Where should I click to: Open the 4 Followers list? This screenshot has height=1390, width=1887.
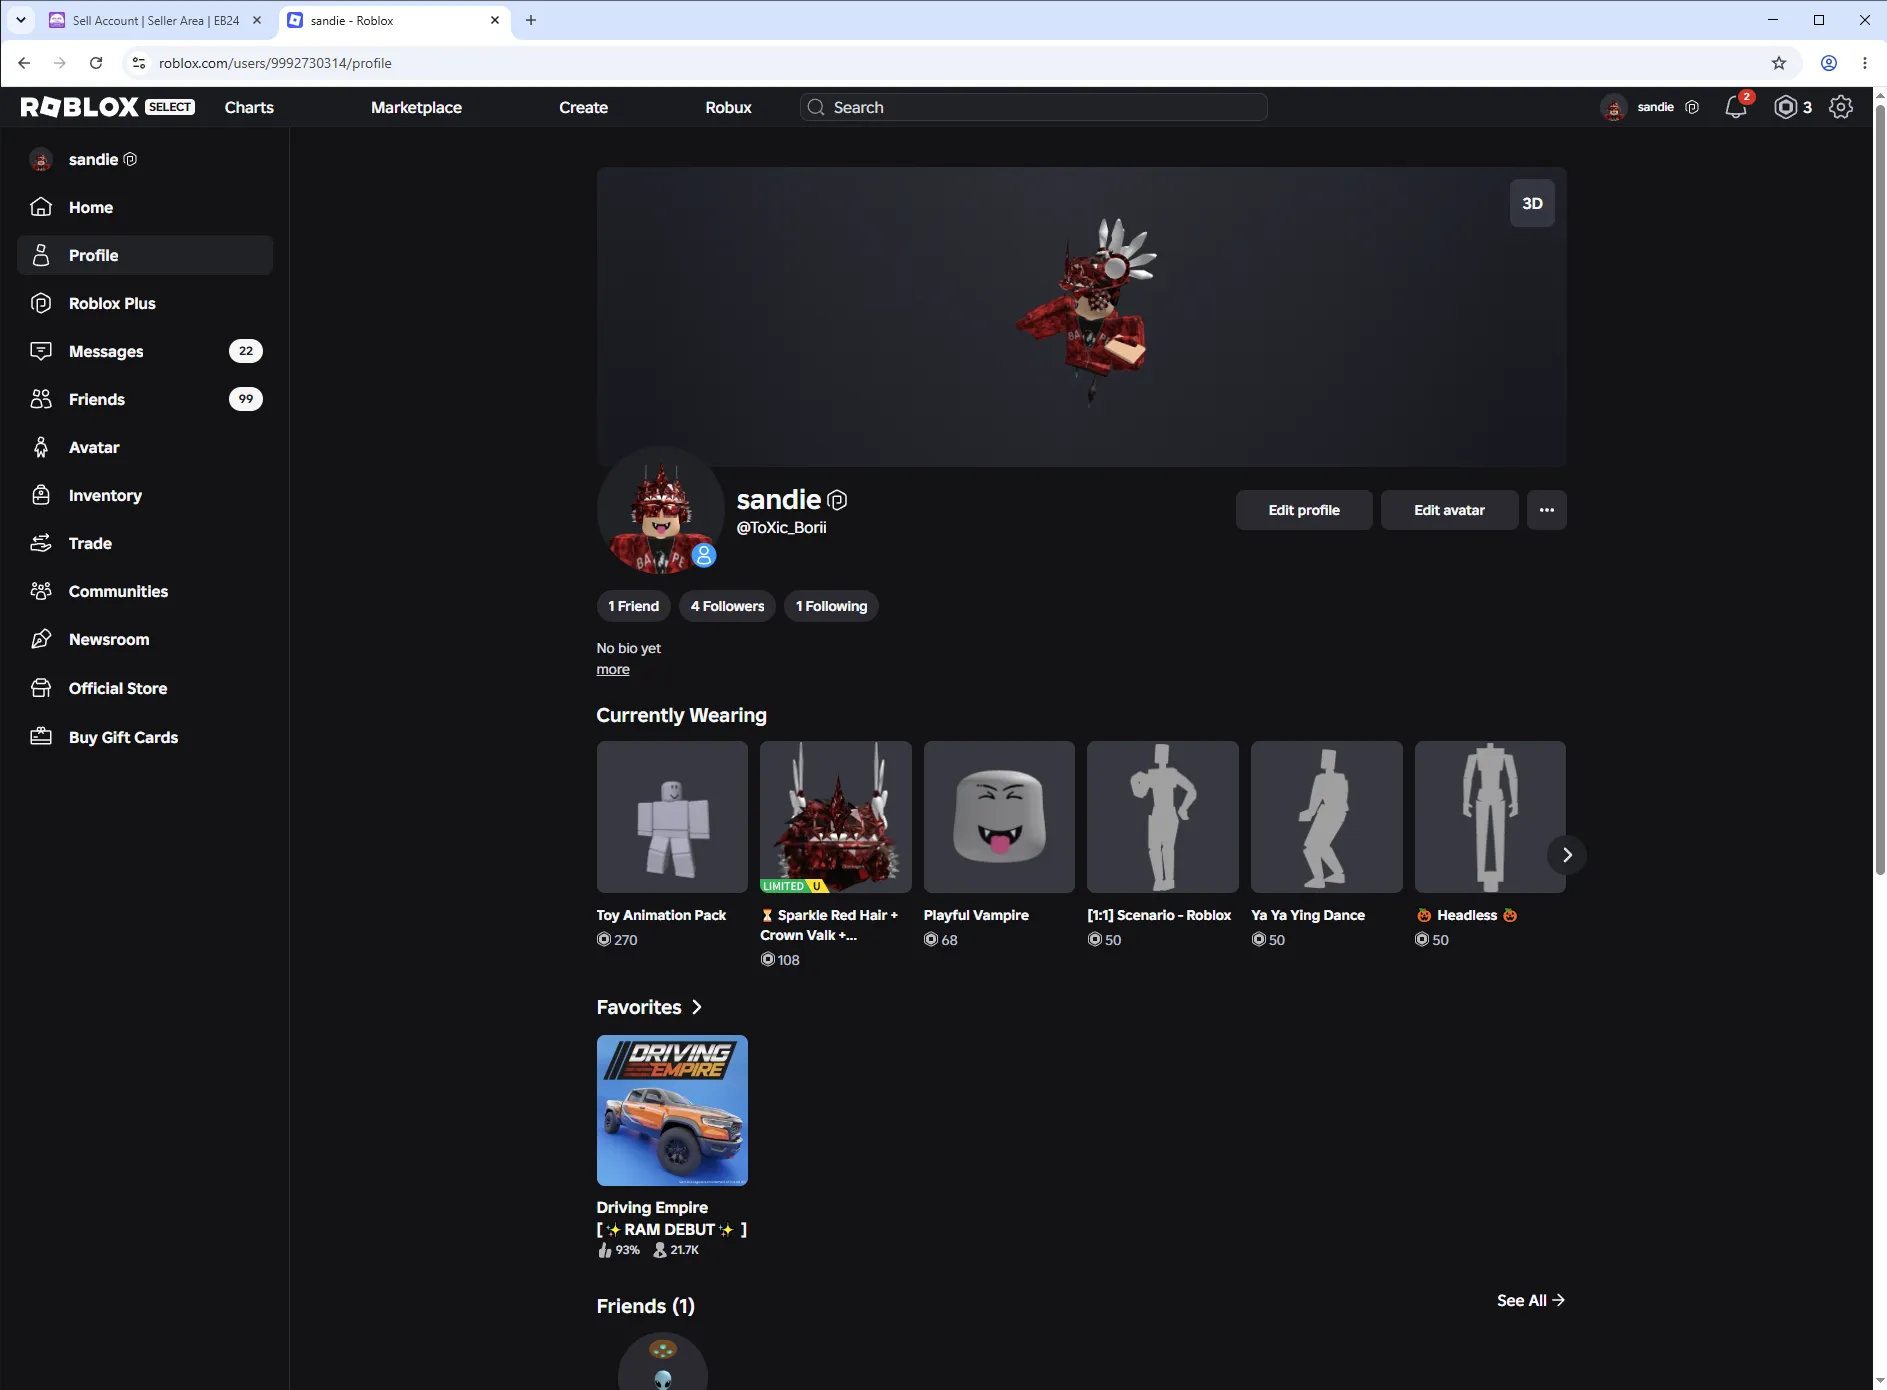pyautogui.click(x=727, y=606)
